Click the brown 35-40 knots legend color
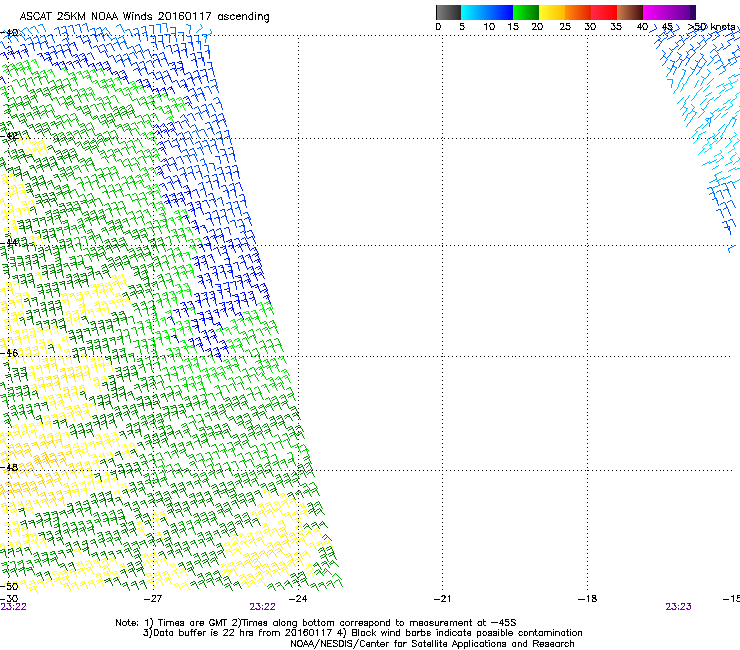 pyautogui.click(x=630, y=12)
